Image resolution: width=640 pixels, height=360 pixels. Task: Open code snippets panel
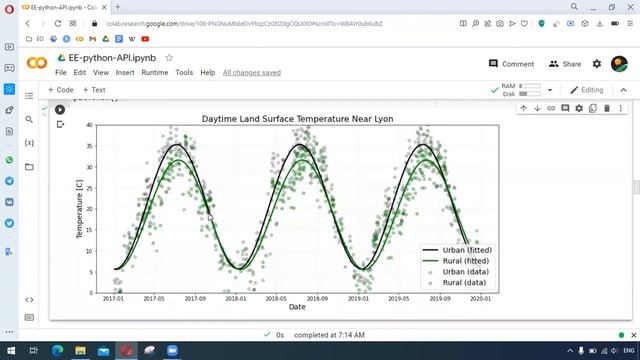pos(29,300)
